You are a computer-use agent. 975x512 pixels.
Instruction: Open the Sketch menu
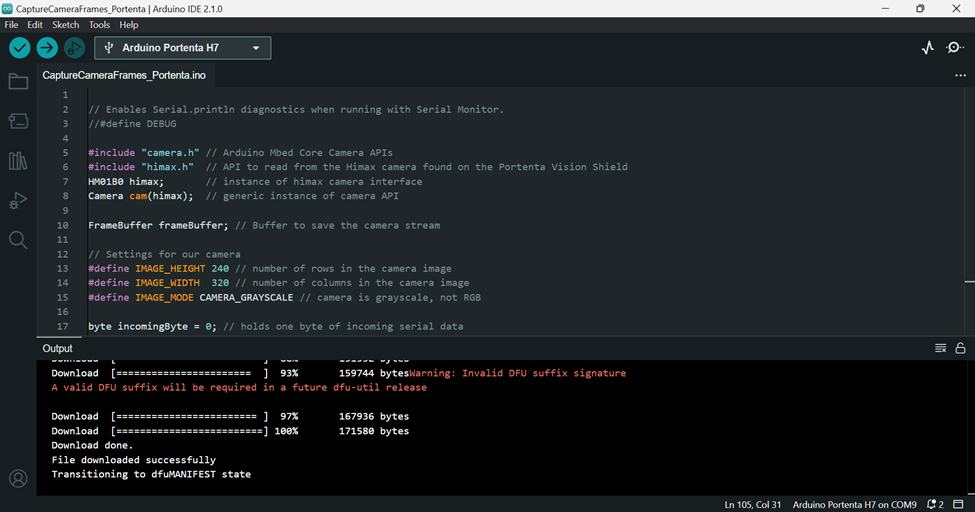click(65, 25)
